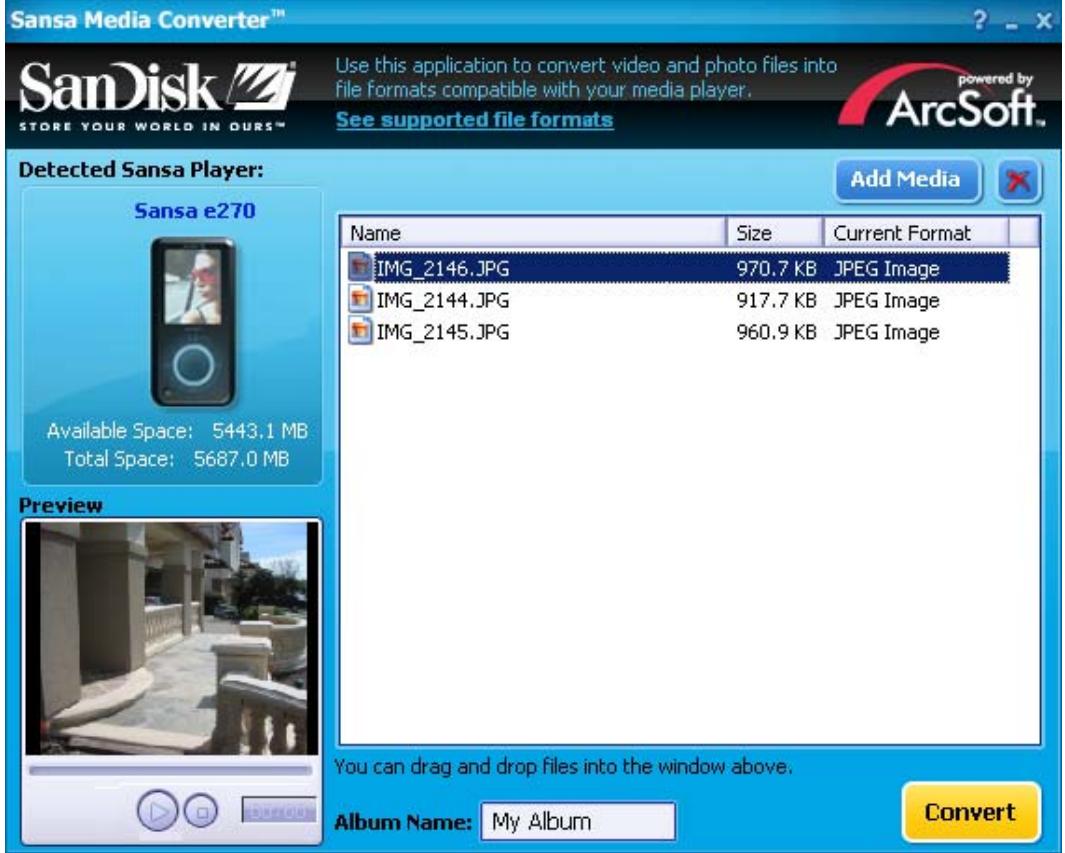Select the IMG_2144.JPG file name

[443, 300]
